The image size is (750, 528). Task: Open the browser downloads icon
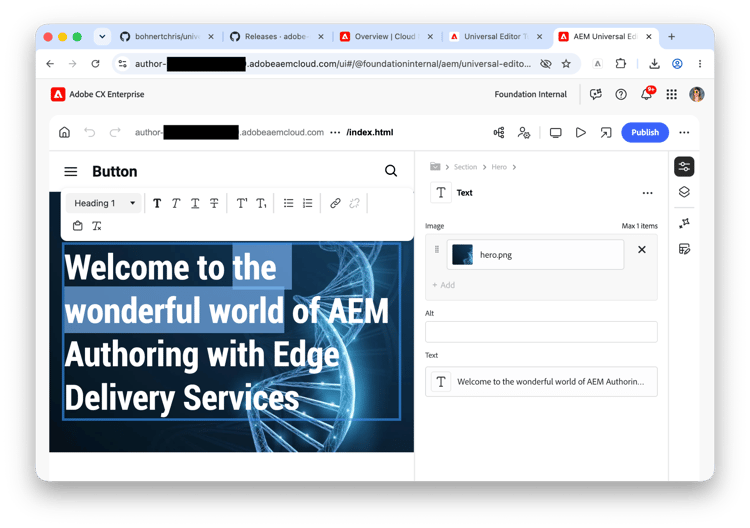tap(654, 64)
